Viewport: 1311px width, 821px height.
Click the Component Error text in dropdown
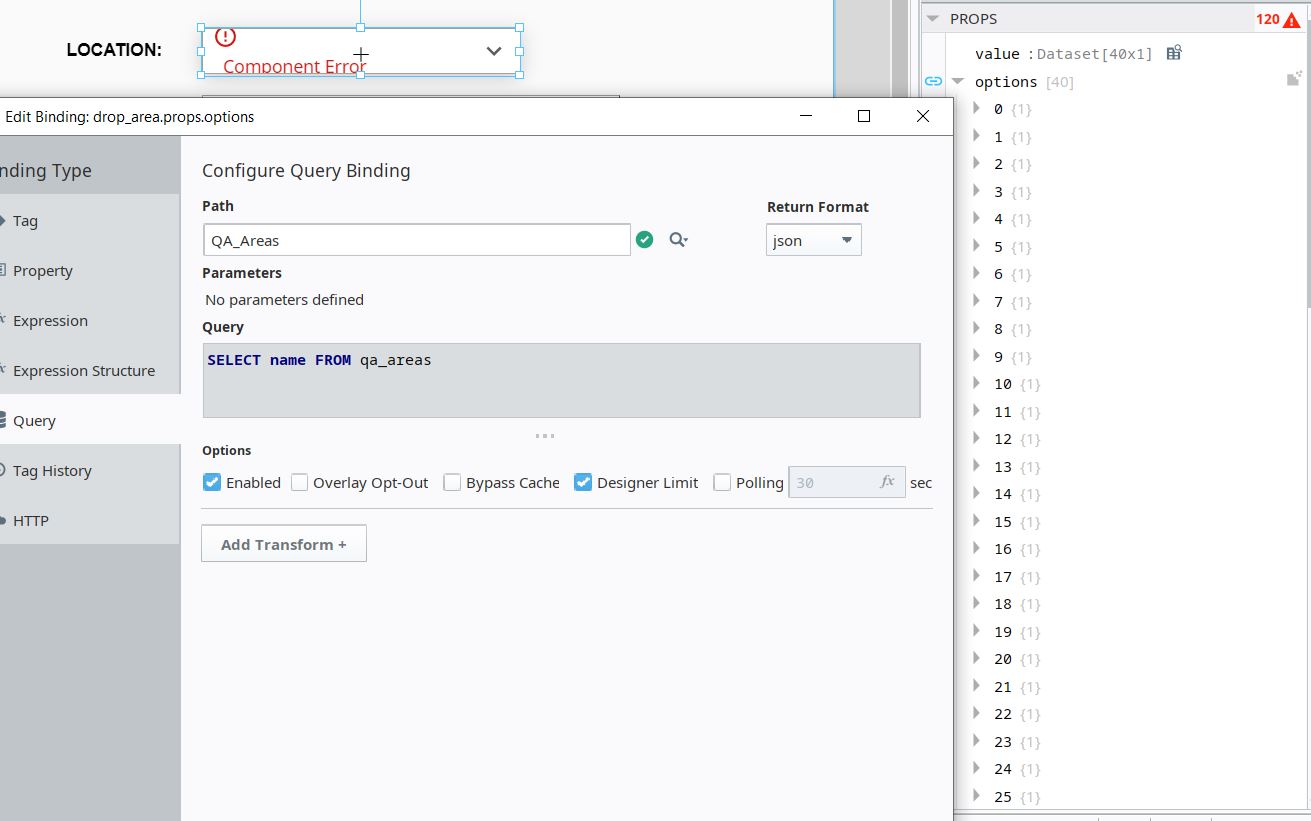tap(295, 66)
